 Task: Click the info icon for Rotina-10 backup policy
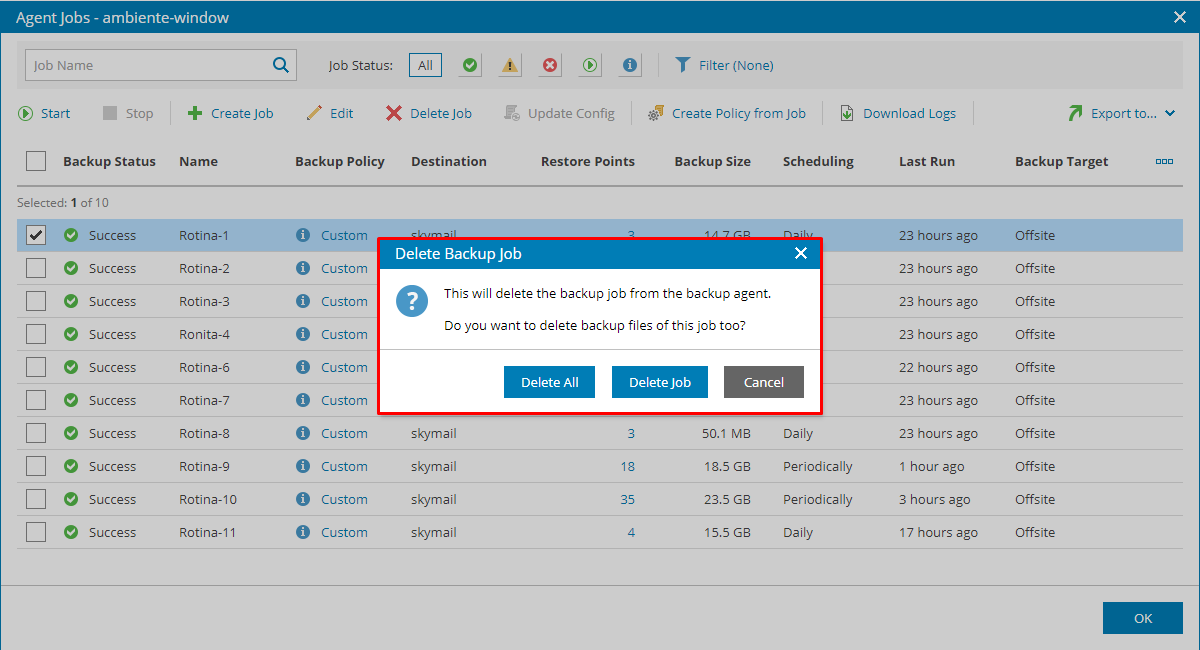pos(303,499)
